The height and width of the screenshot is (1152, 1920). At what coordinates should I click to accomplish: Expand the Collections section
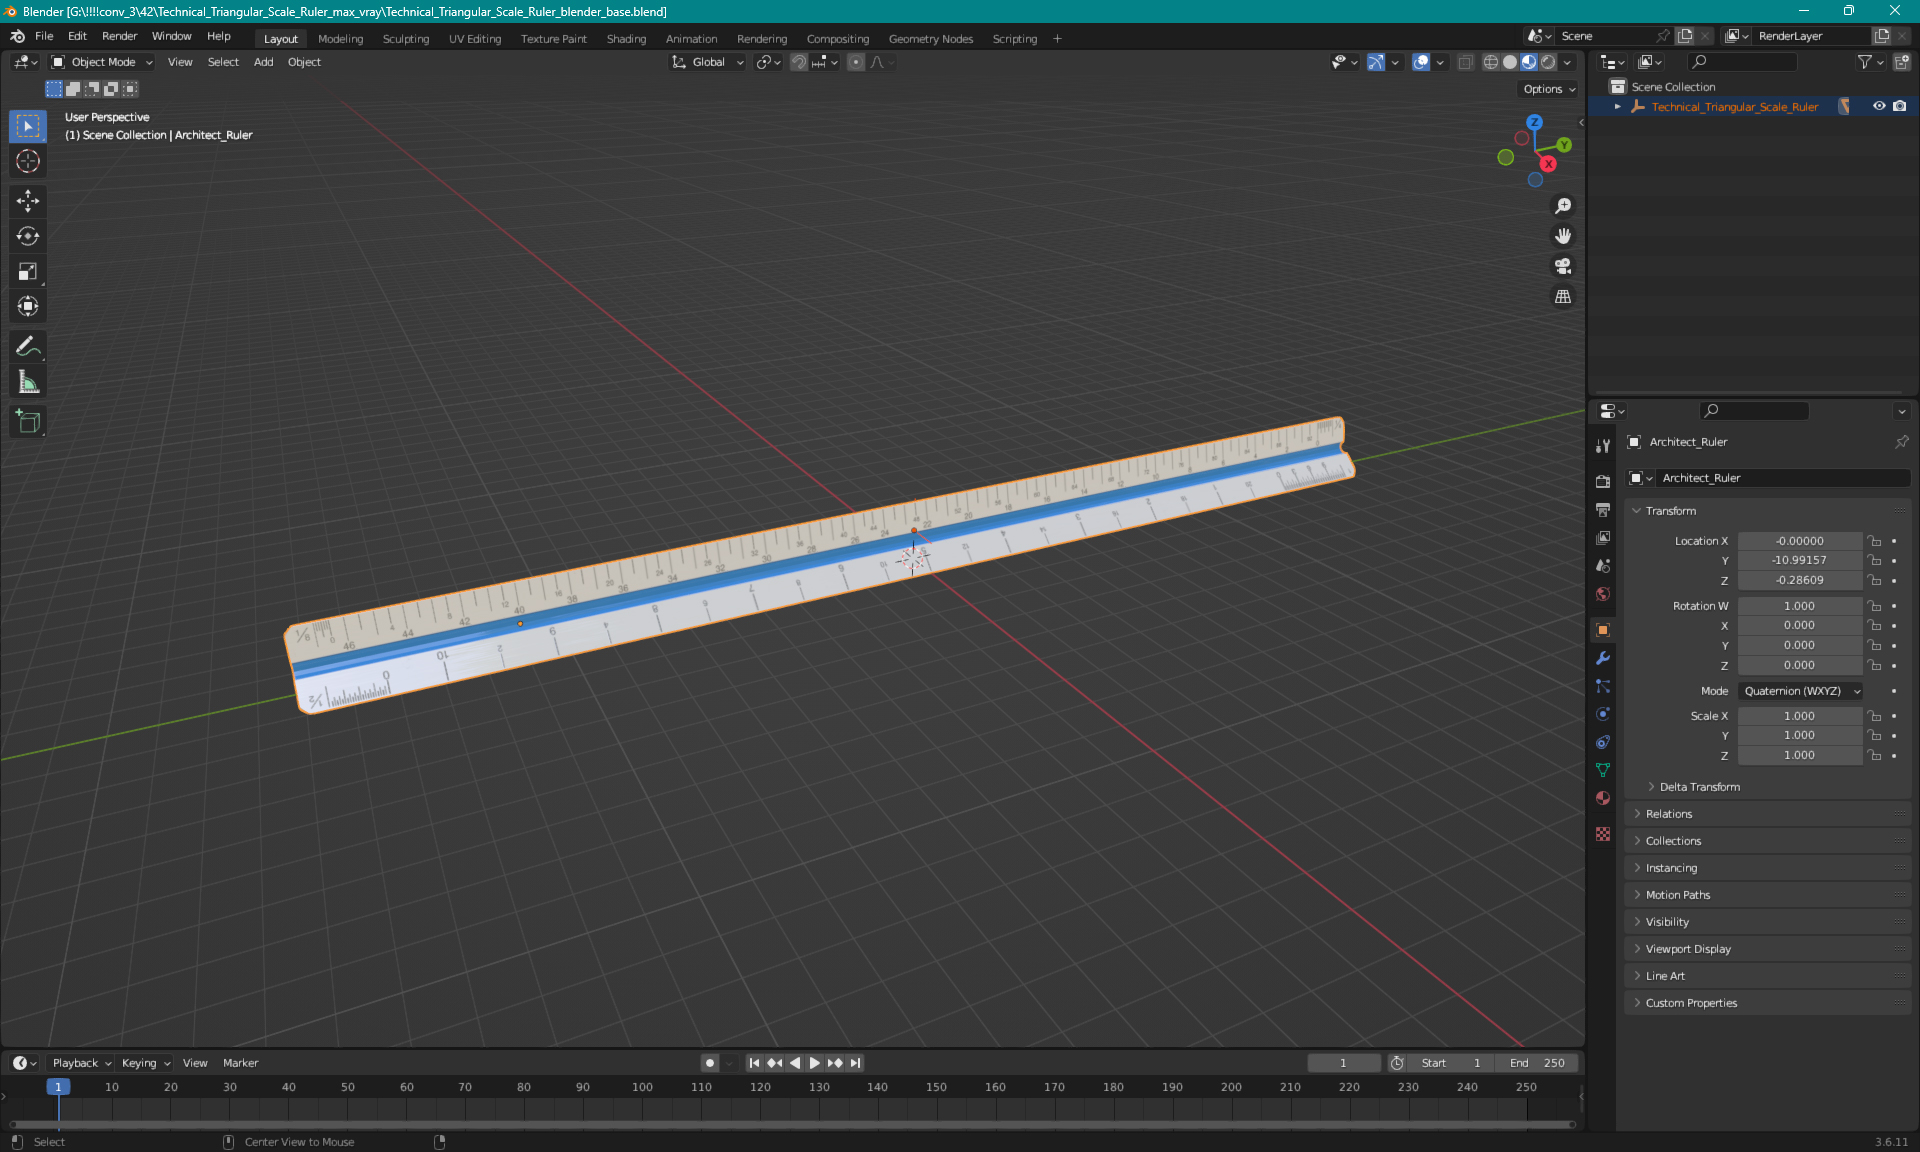click(x=1673, y=839)
